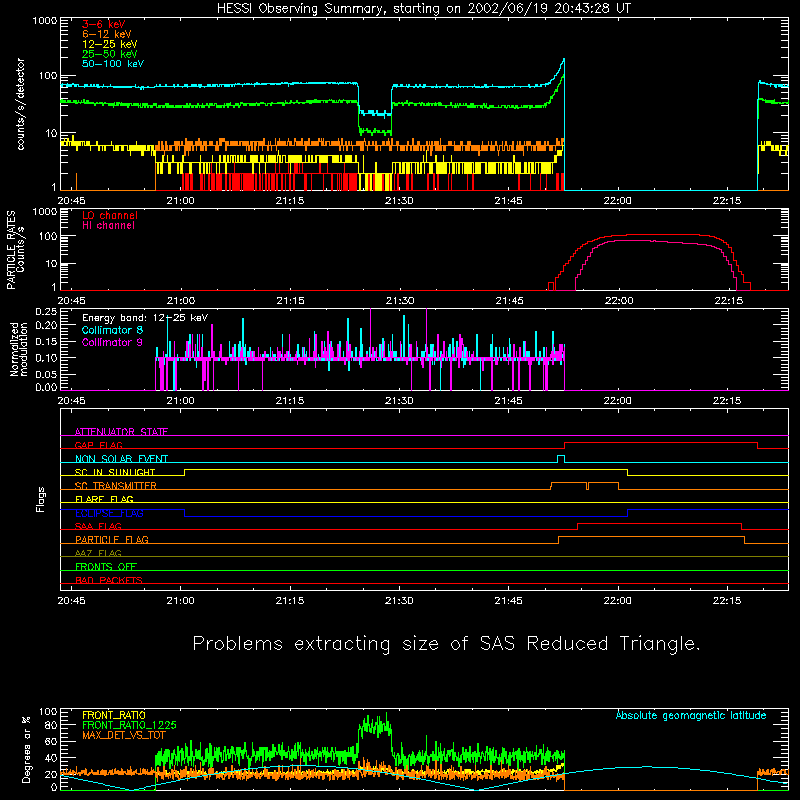Select the Collimator 9 legend entry
800x800 pixels.
click(x=112, y=342)
